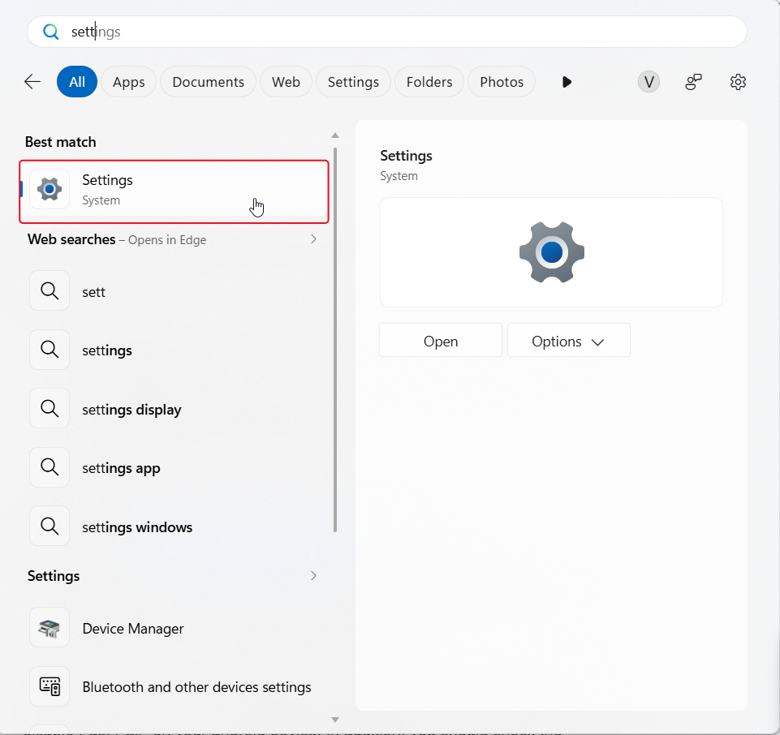The height and width of the screenshot is (735, 780).
Task: Open the chat/work account icon
Action: tap(693, 82)
